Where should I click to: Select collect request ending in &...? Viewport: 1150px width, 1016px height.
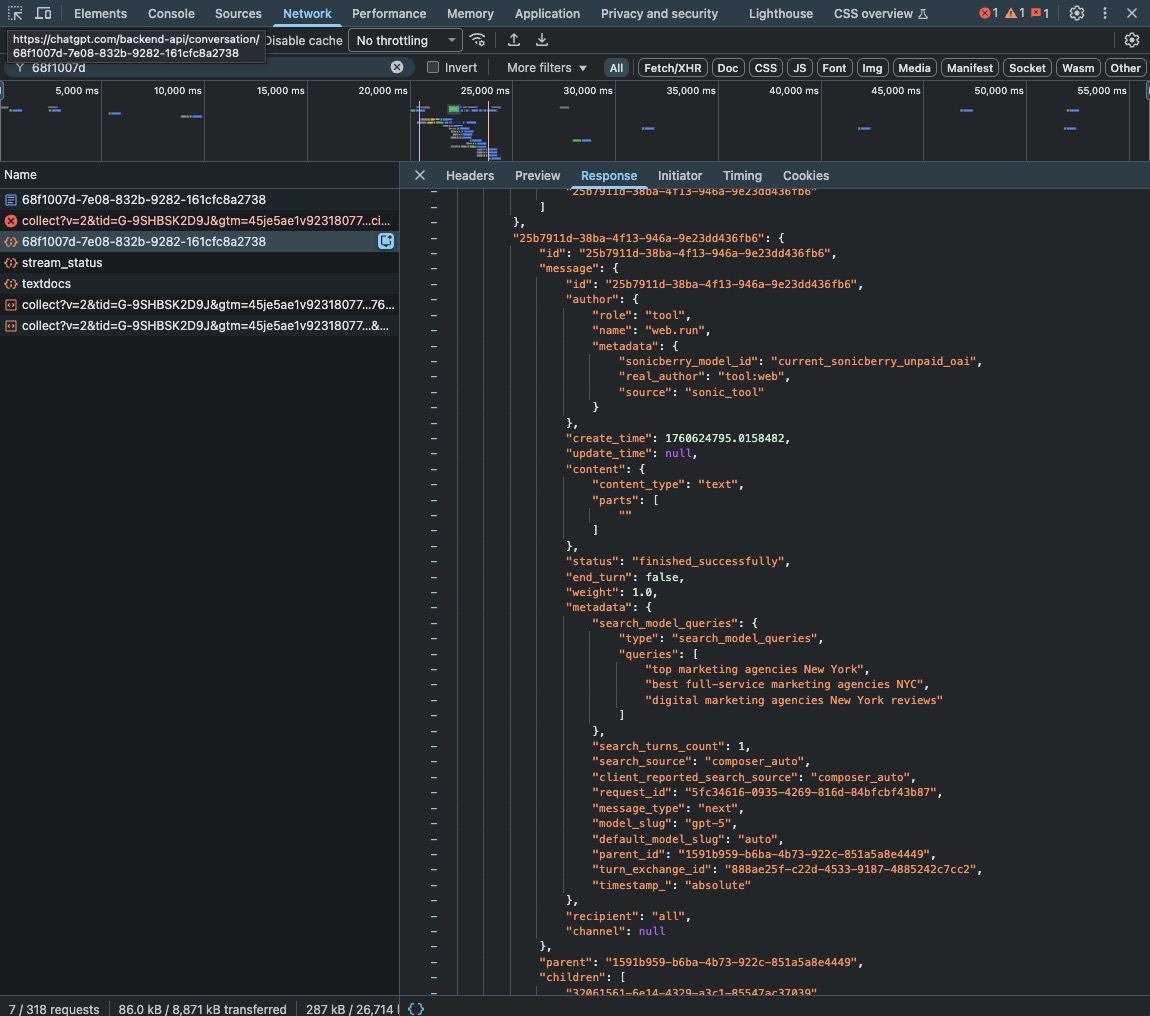(199, 326)
